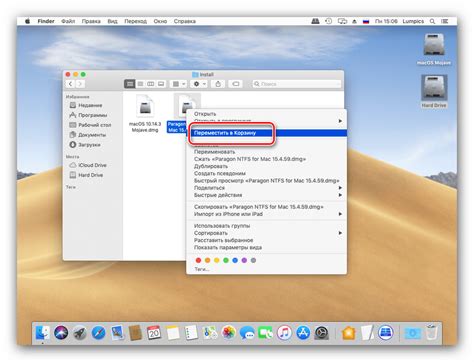
Task: Open Finder from the Dock
Action: 42,333
